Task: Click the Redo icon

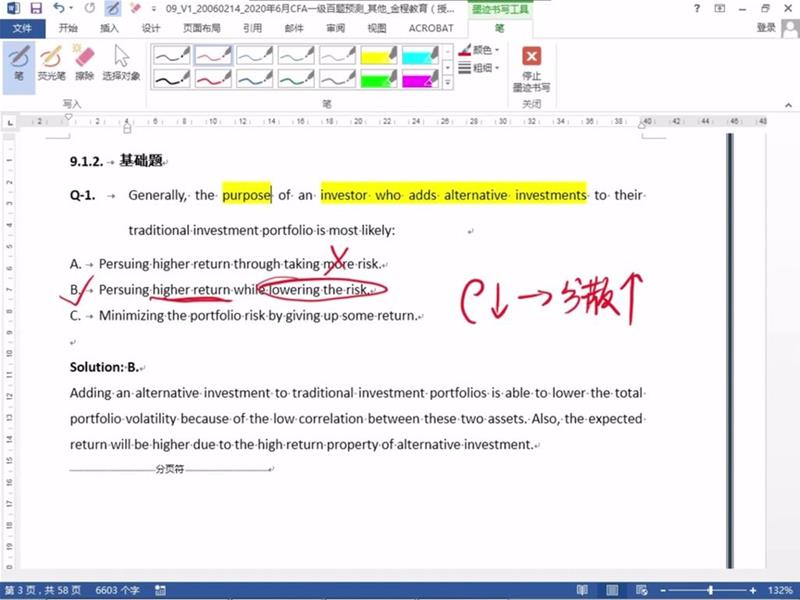Action: point(90,8)
